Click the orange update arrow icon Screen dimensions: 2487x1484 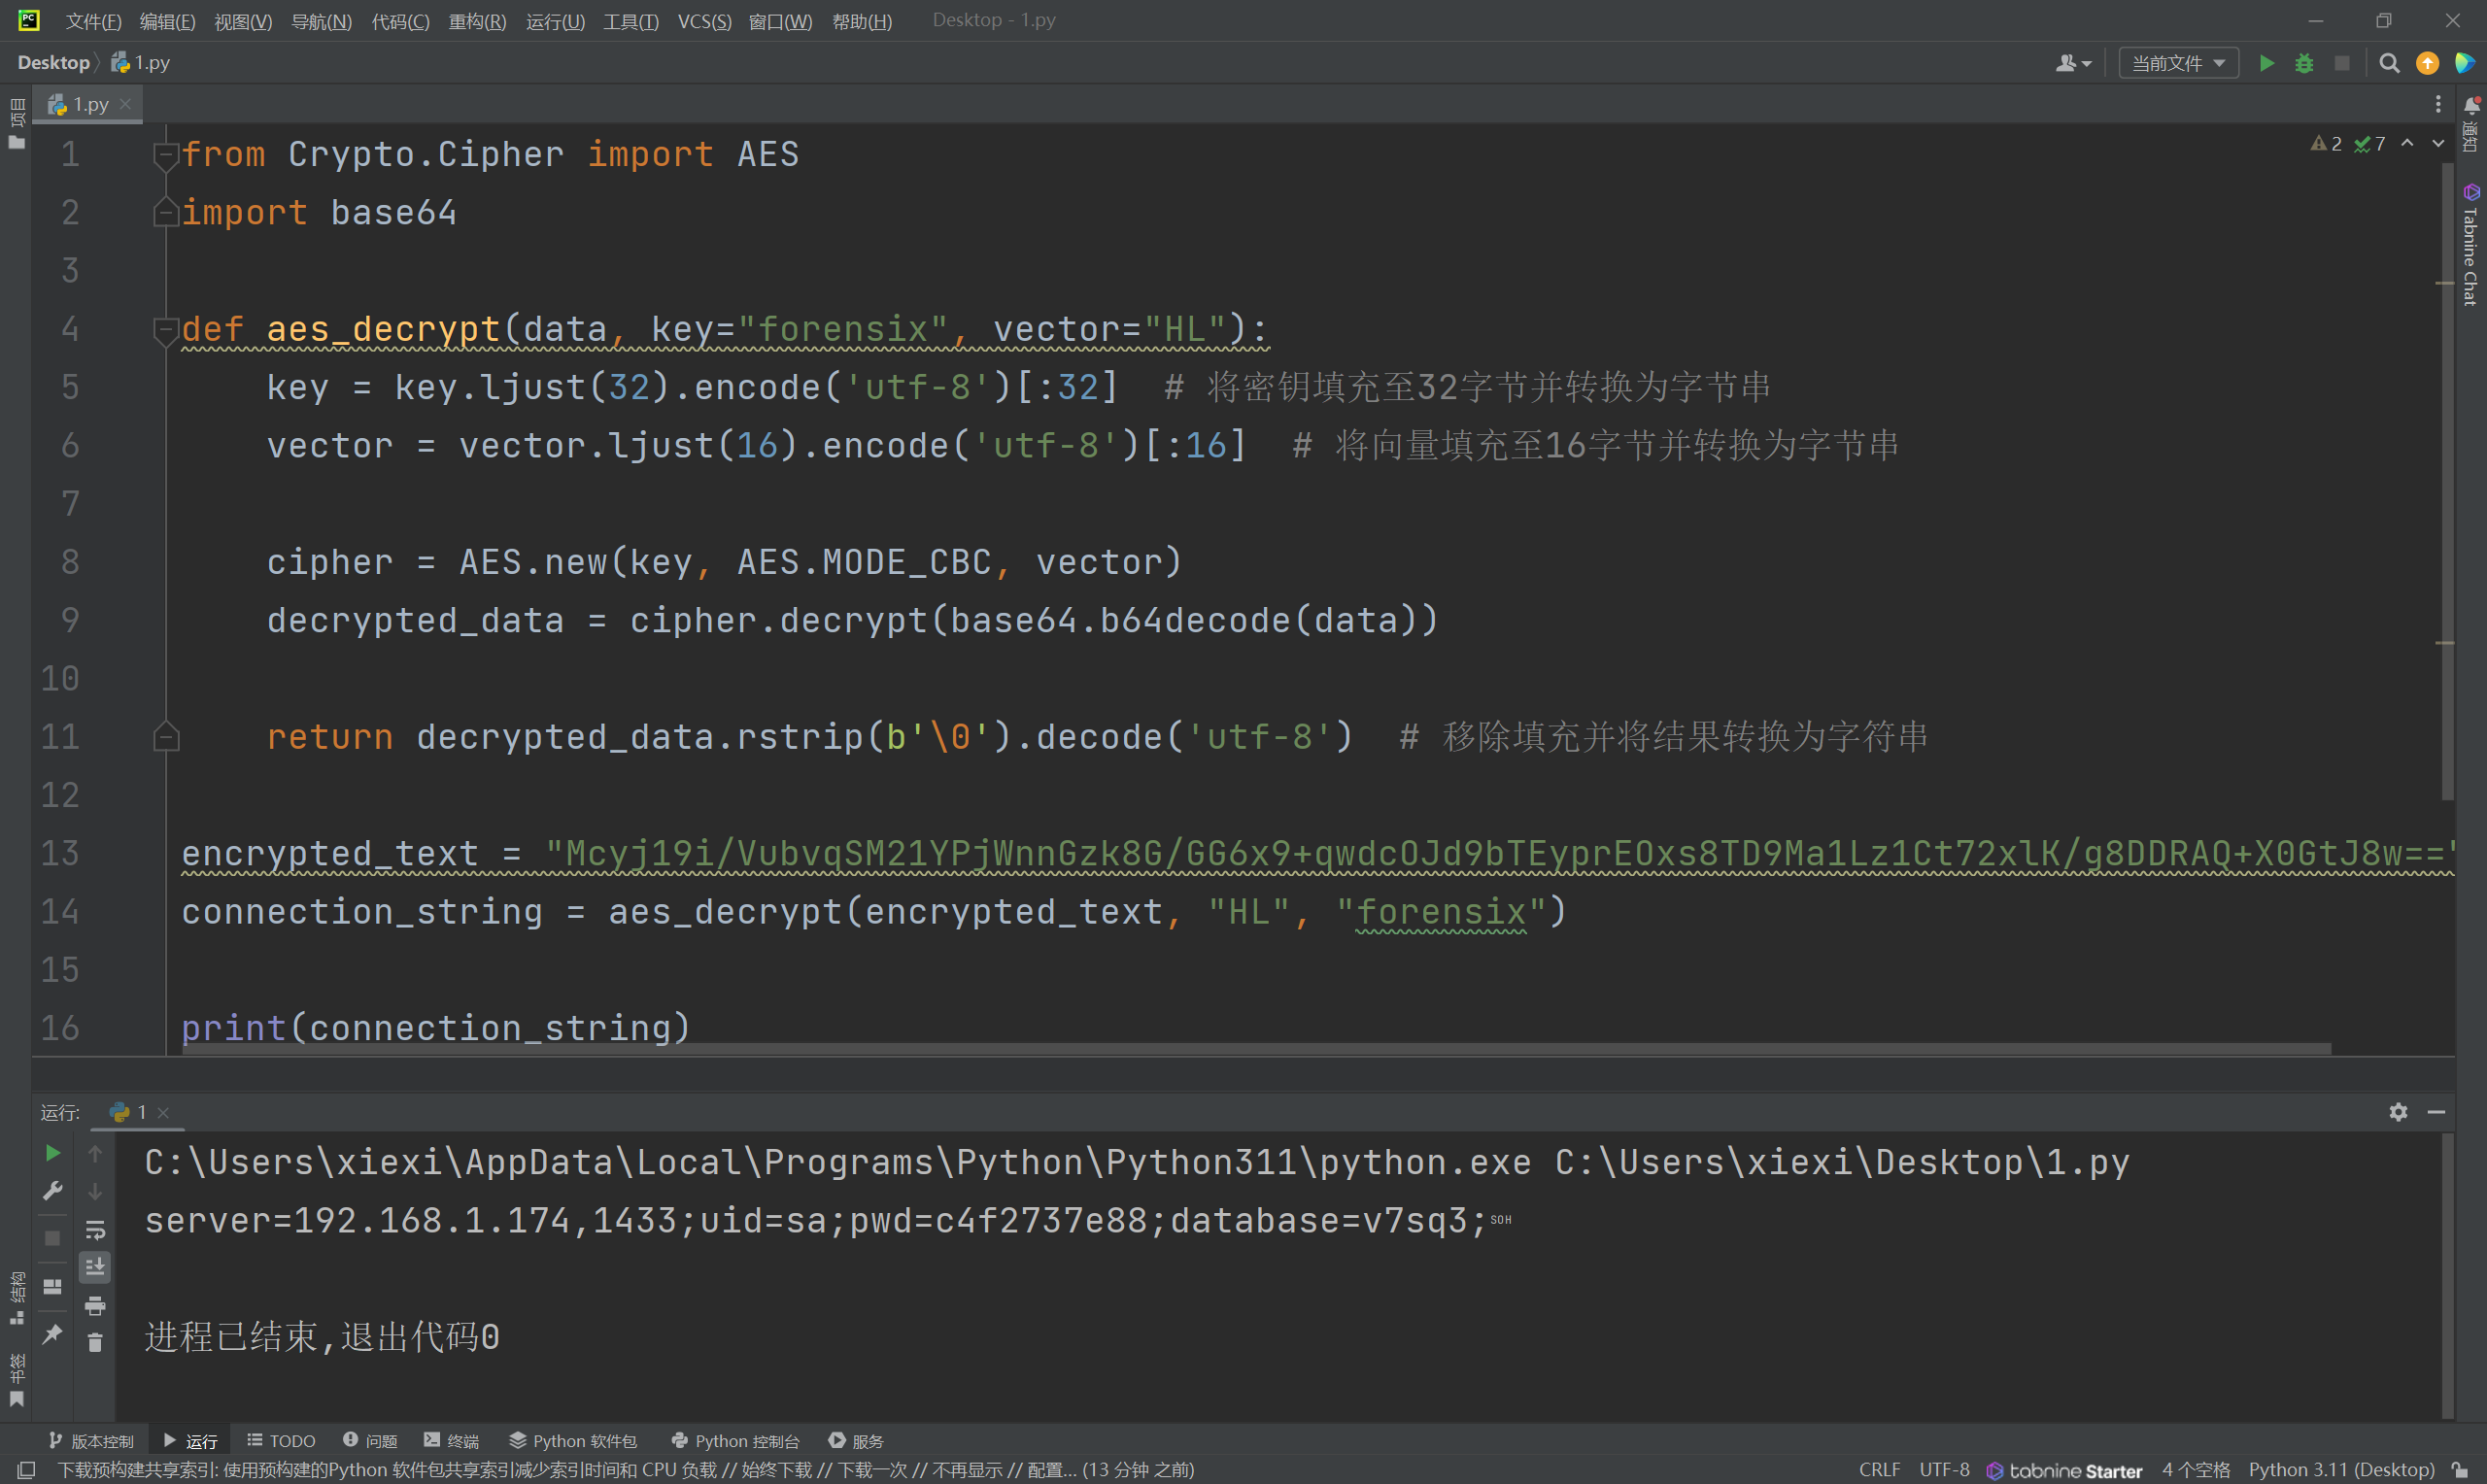click(2427, 63)
